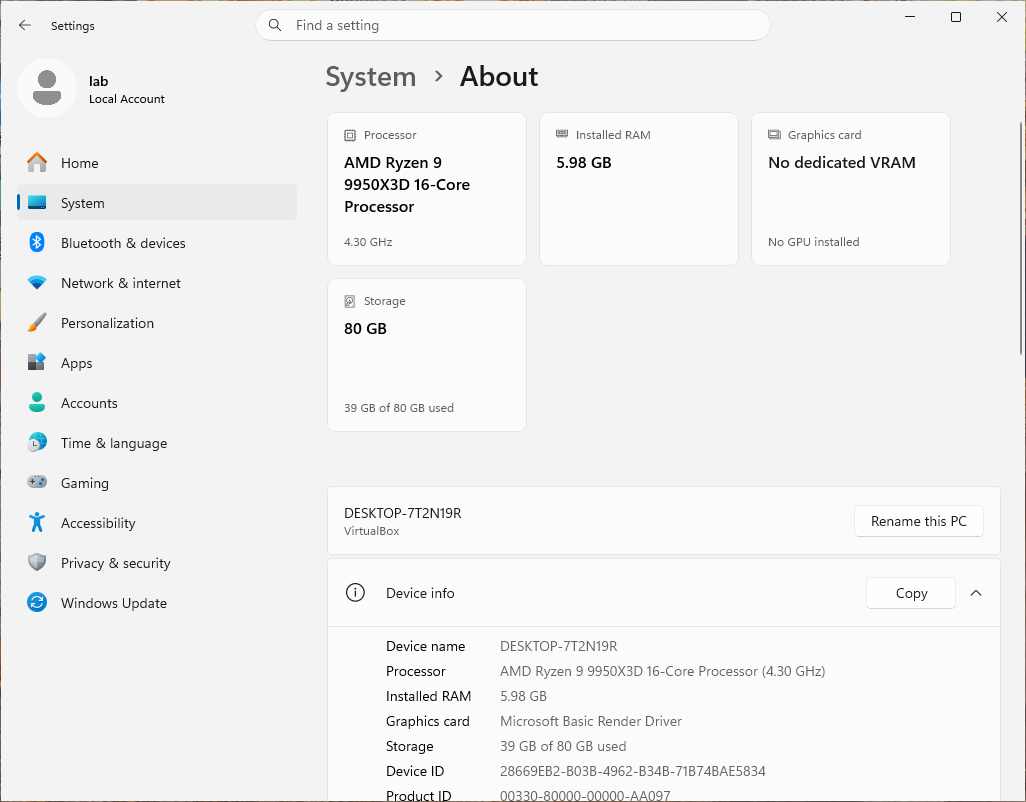Screen dimensions: 1026x802
Task: Click the Device info circle icon
Action: (355, 593)
